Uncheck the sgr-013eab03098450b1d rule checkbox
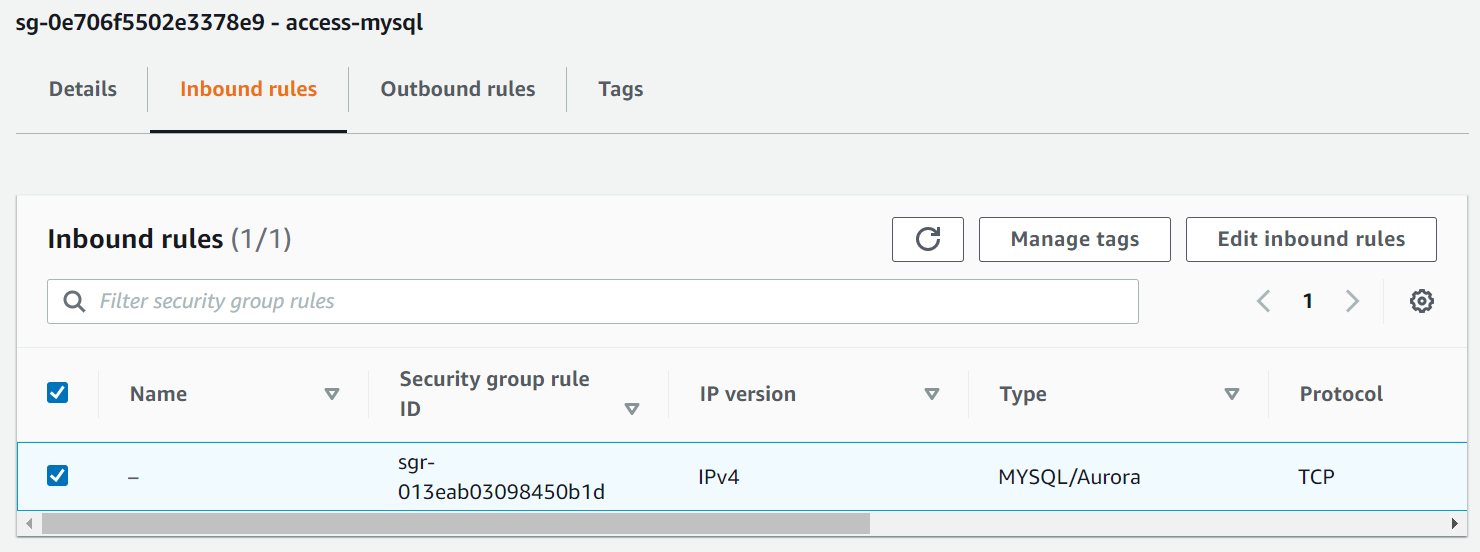1480x552 pixels. [58, 475]
